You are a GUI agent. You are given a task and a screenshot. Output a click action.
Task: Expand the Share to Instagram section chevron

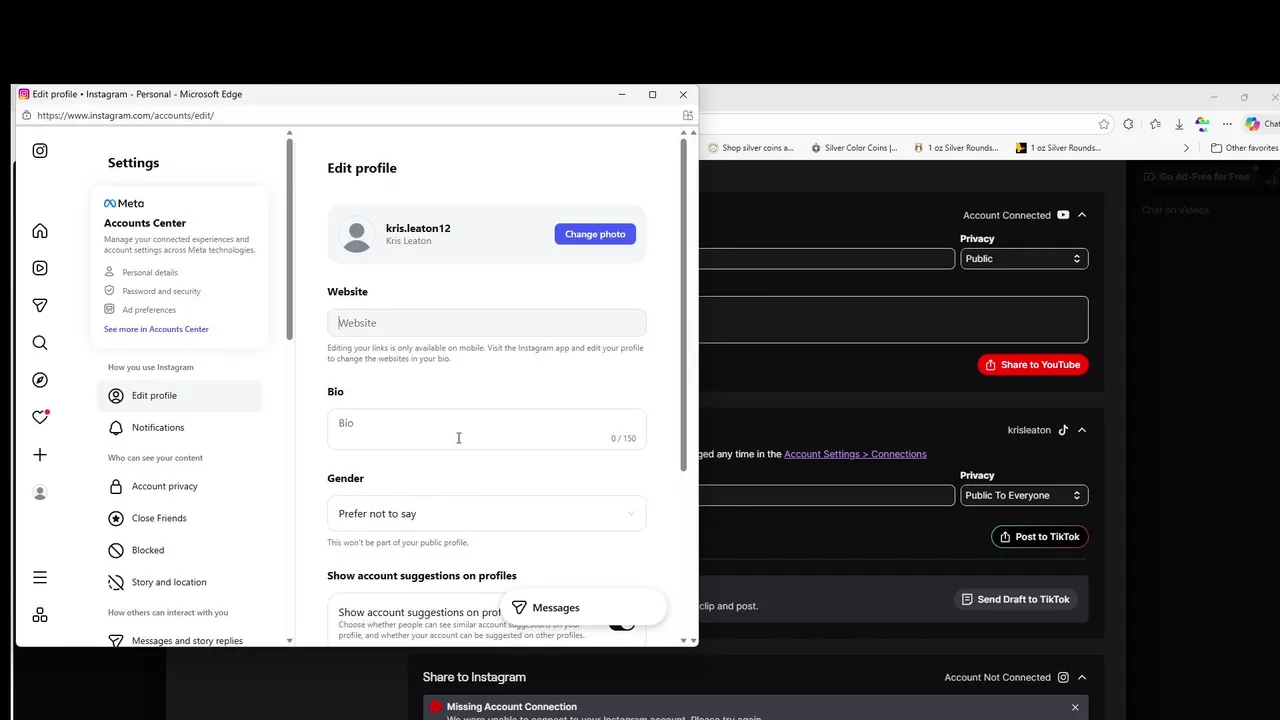click(x=1082, y=677)
